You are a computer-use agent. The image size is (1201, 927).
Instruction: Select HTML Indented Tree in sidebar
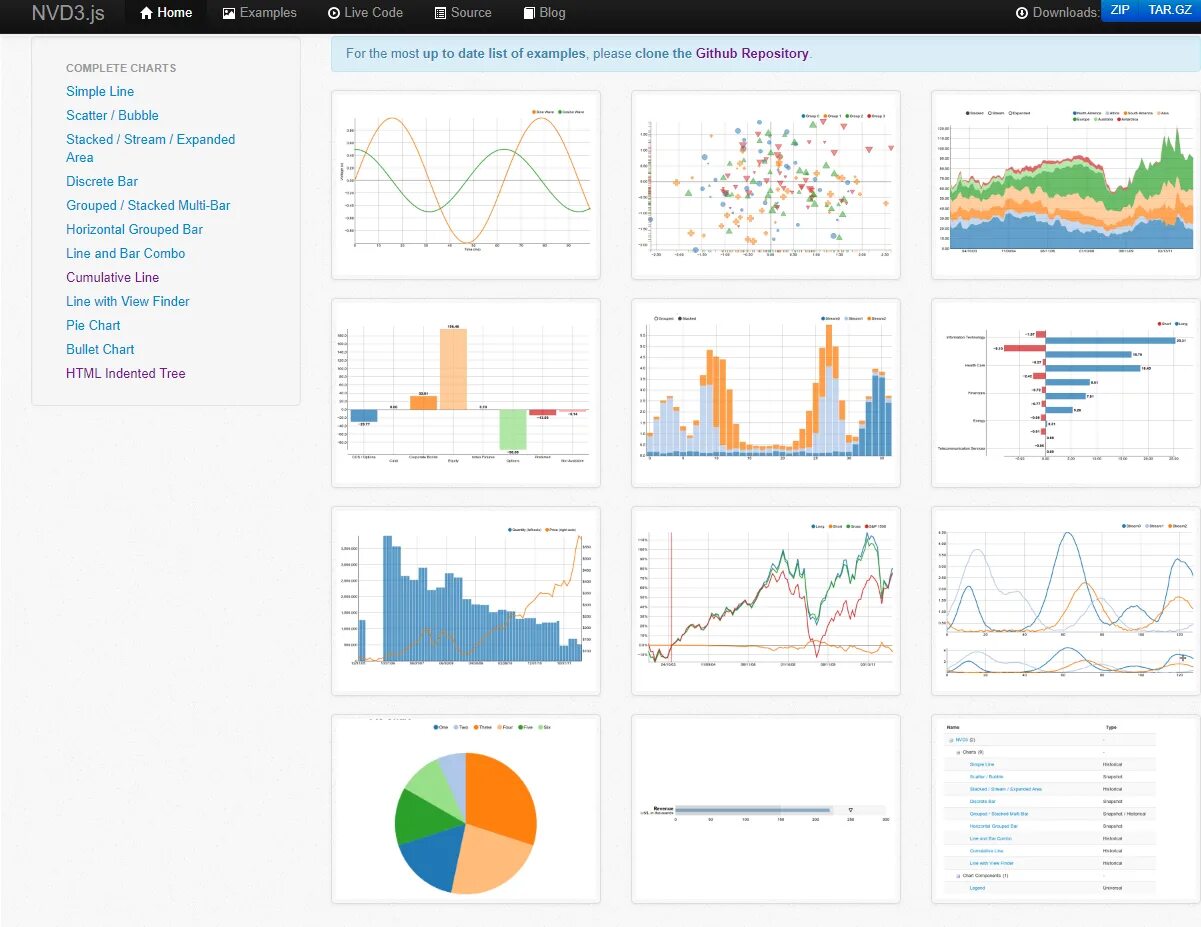(125, 373)
